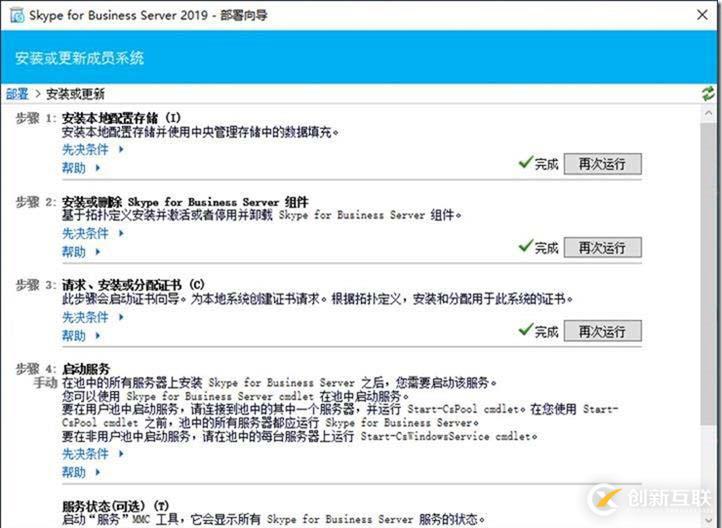Click the scrollbar down arrow
Viewport: 722px width, 528px height.
(708, 521)
